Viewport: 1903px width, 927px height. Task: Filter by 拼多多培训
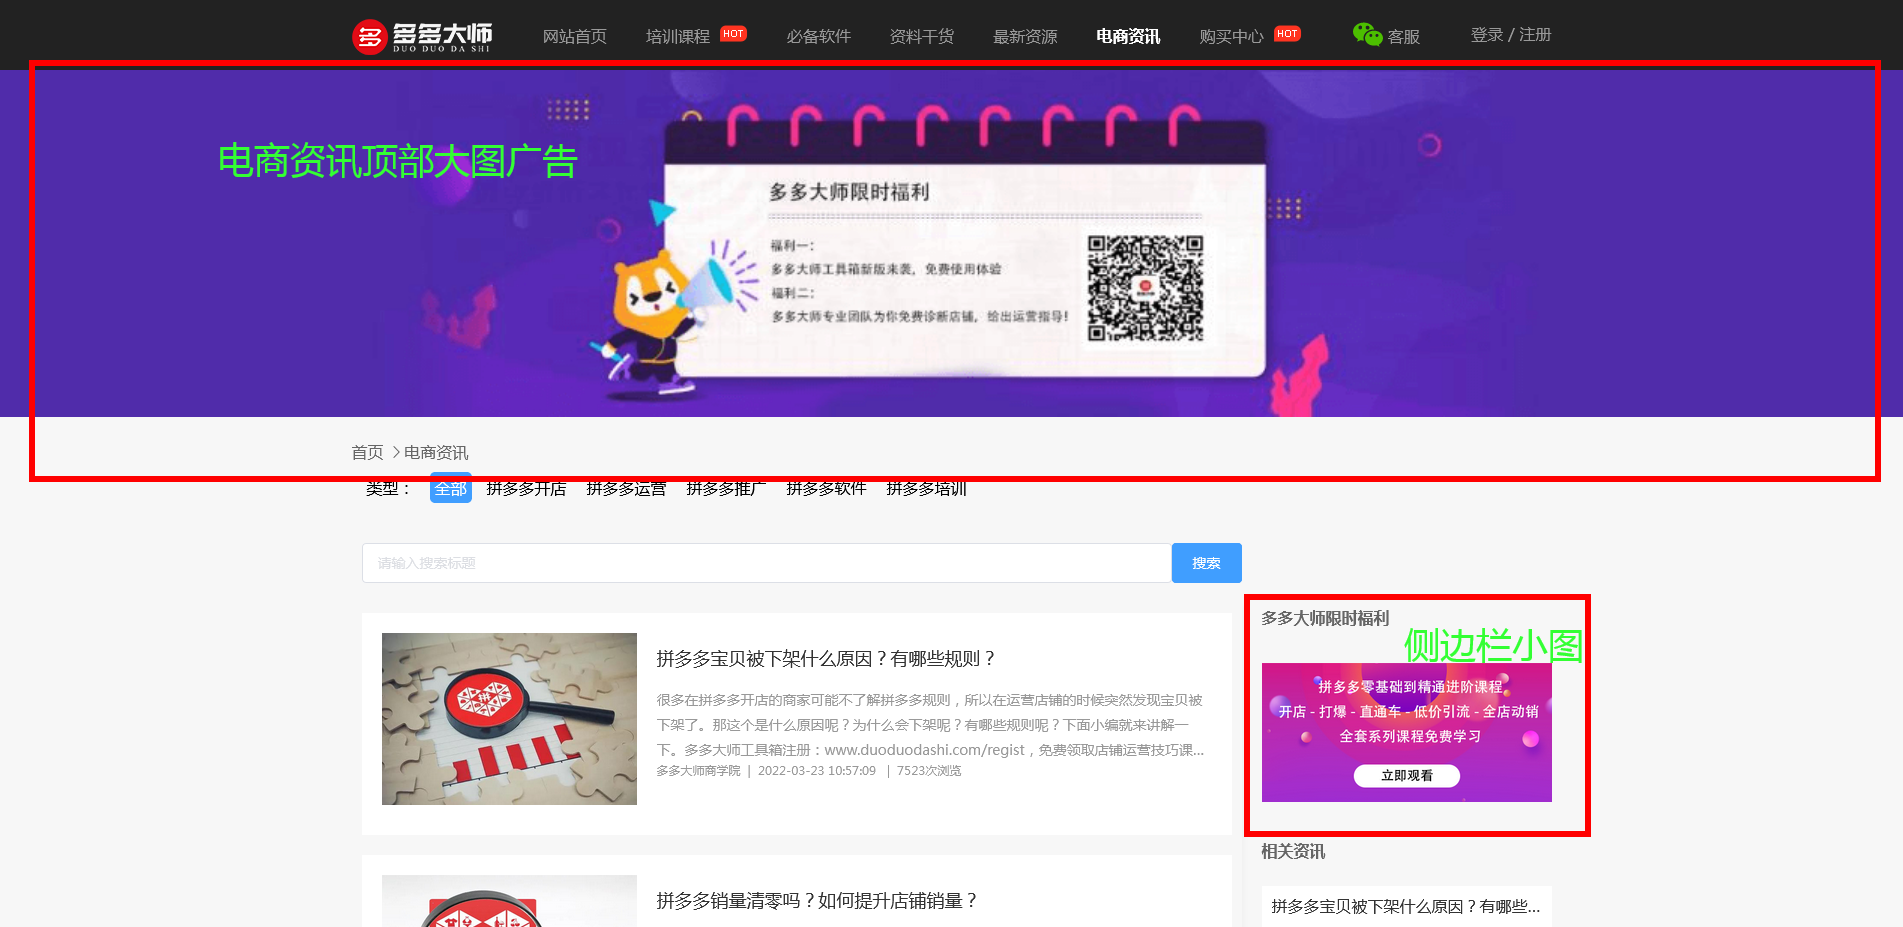coord(926,488)
